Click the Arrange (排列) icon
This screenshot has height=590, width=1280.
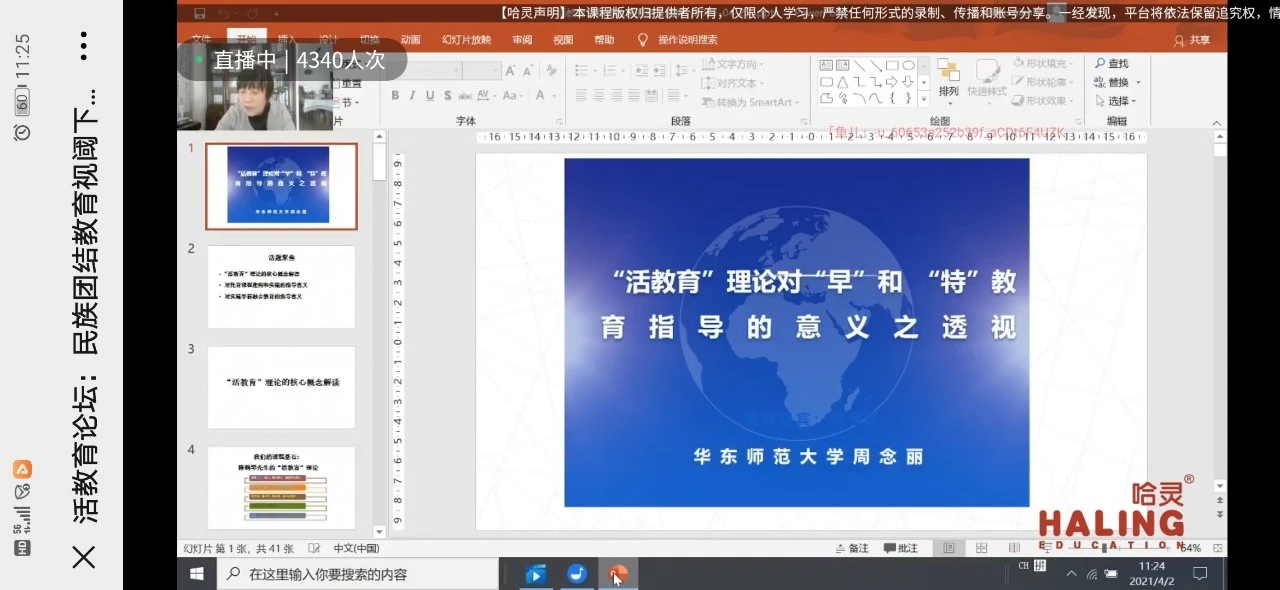pyautogui.click(x=948, y=78)
